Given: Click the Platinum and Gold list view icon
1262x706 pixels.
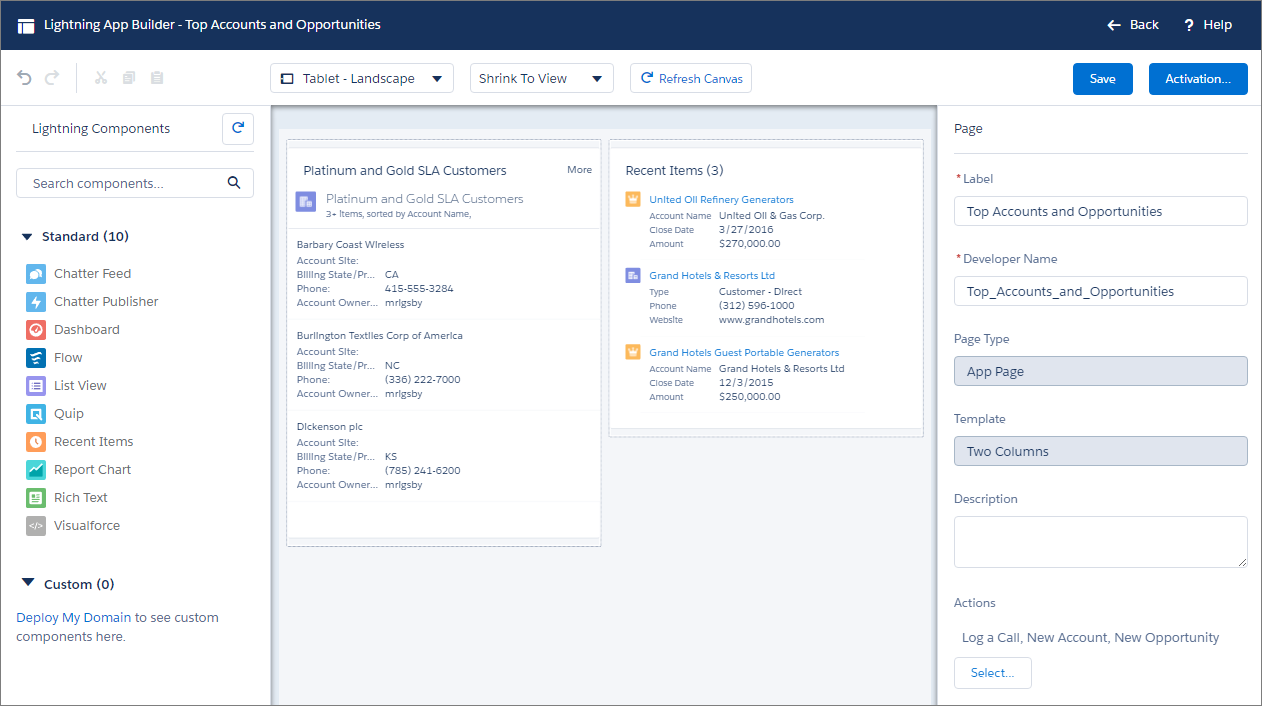Looking at the screenshot, I should pyautogui.click(x=306, y=202).
